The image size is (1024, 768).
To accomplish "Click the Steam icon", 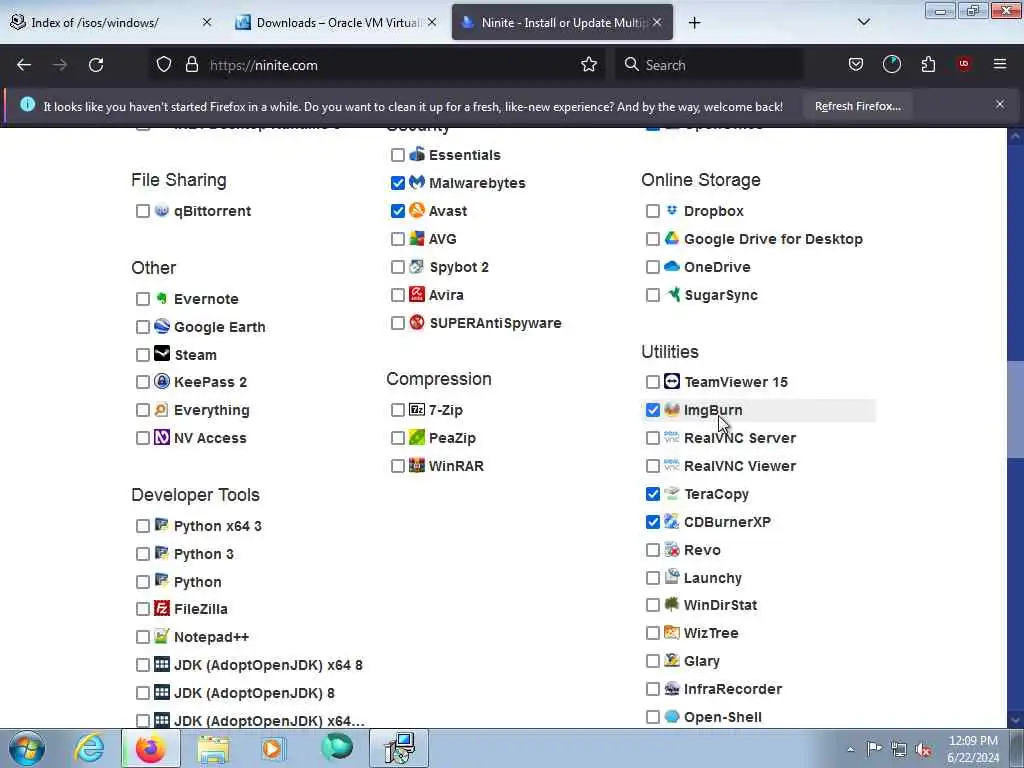I will tap(162, 354).
